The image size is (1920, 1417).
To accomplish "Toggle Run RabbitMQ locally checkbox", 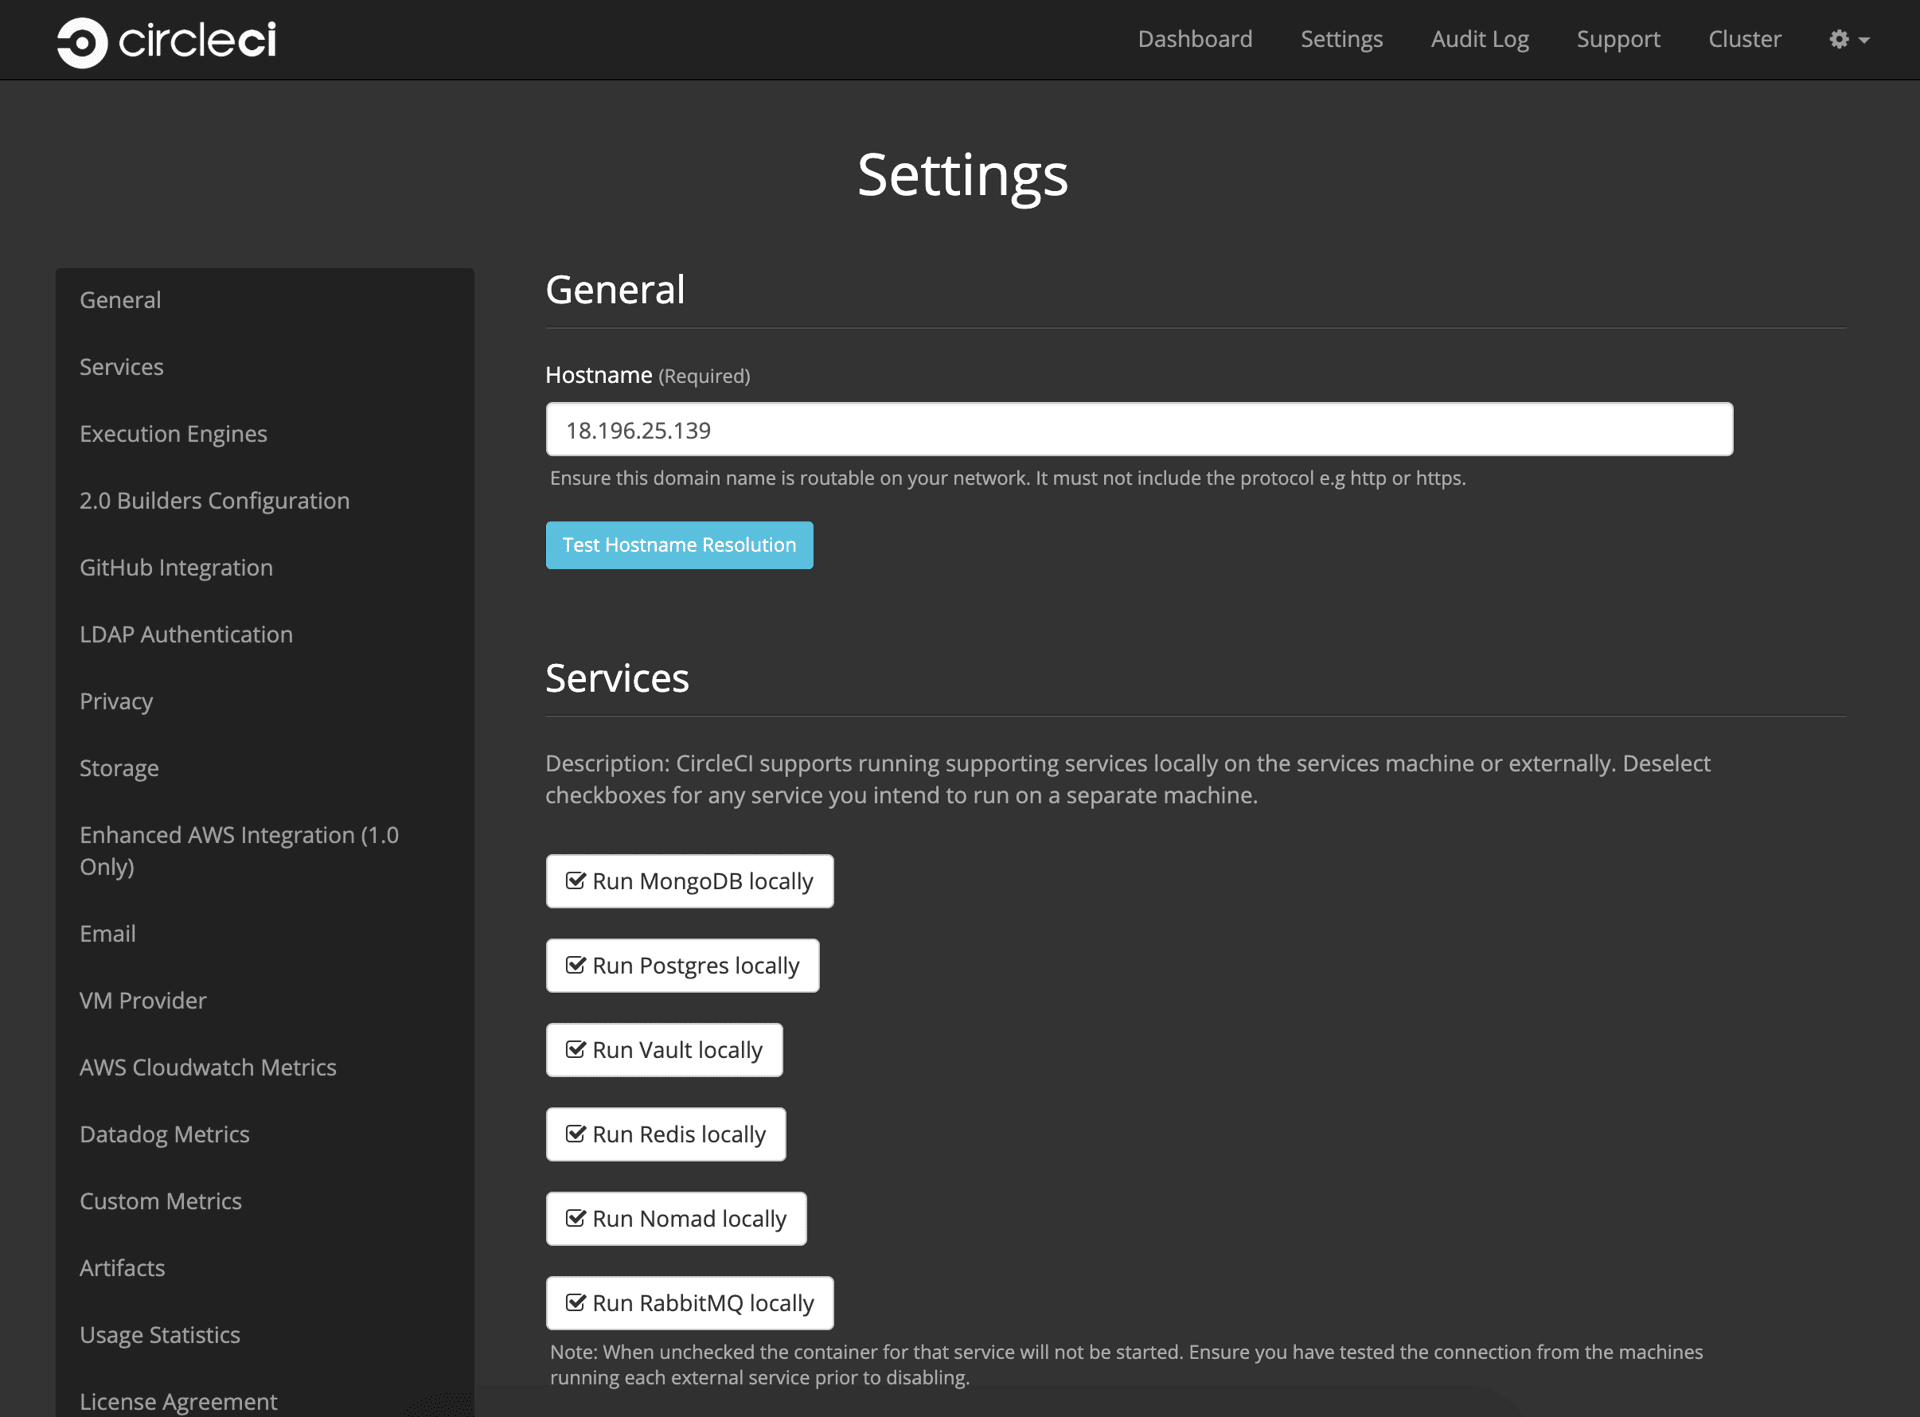I will pyautogui.click(x=689, y=1303).
